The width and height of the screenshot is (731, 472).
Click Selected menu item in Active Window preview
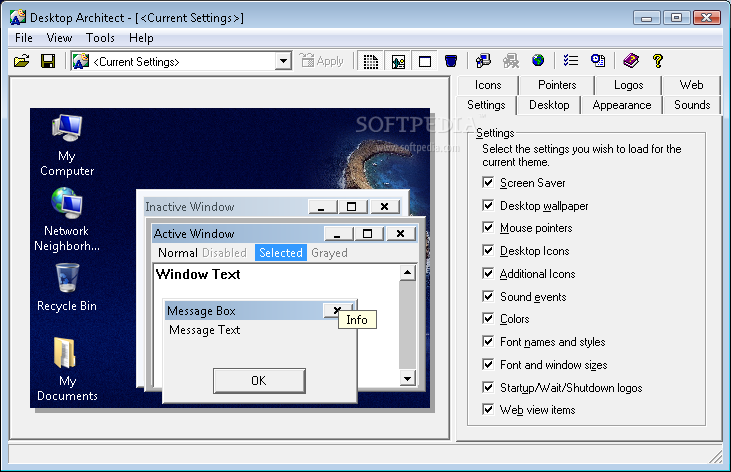tap(281, 253)
